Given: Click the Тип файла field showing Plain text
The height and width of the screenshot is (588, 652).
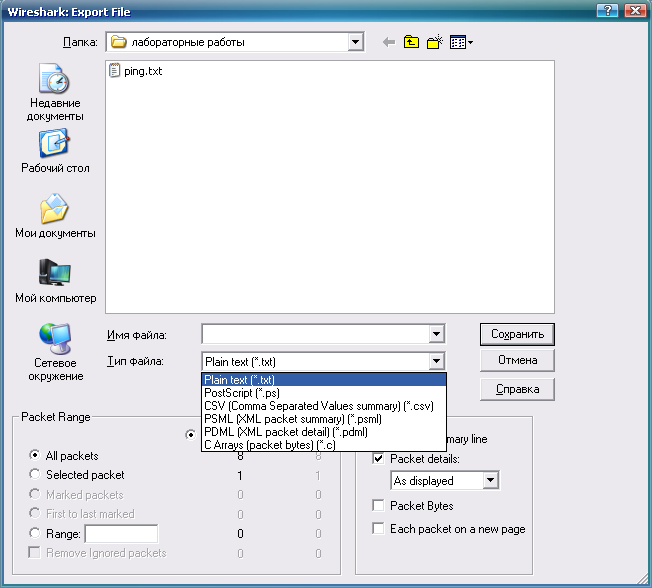Looking at the screenshot, I should tap(316, 361).
